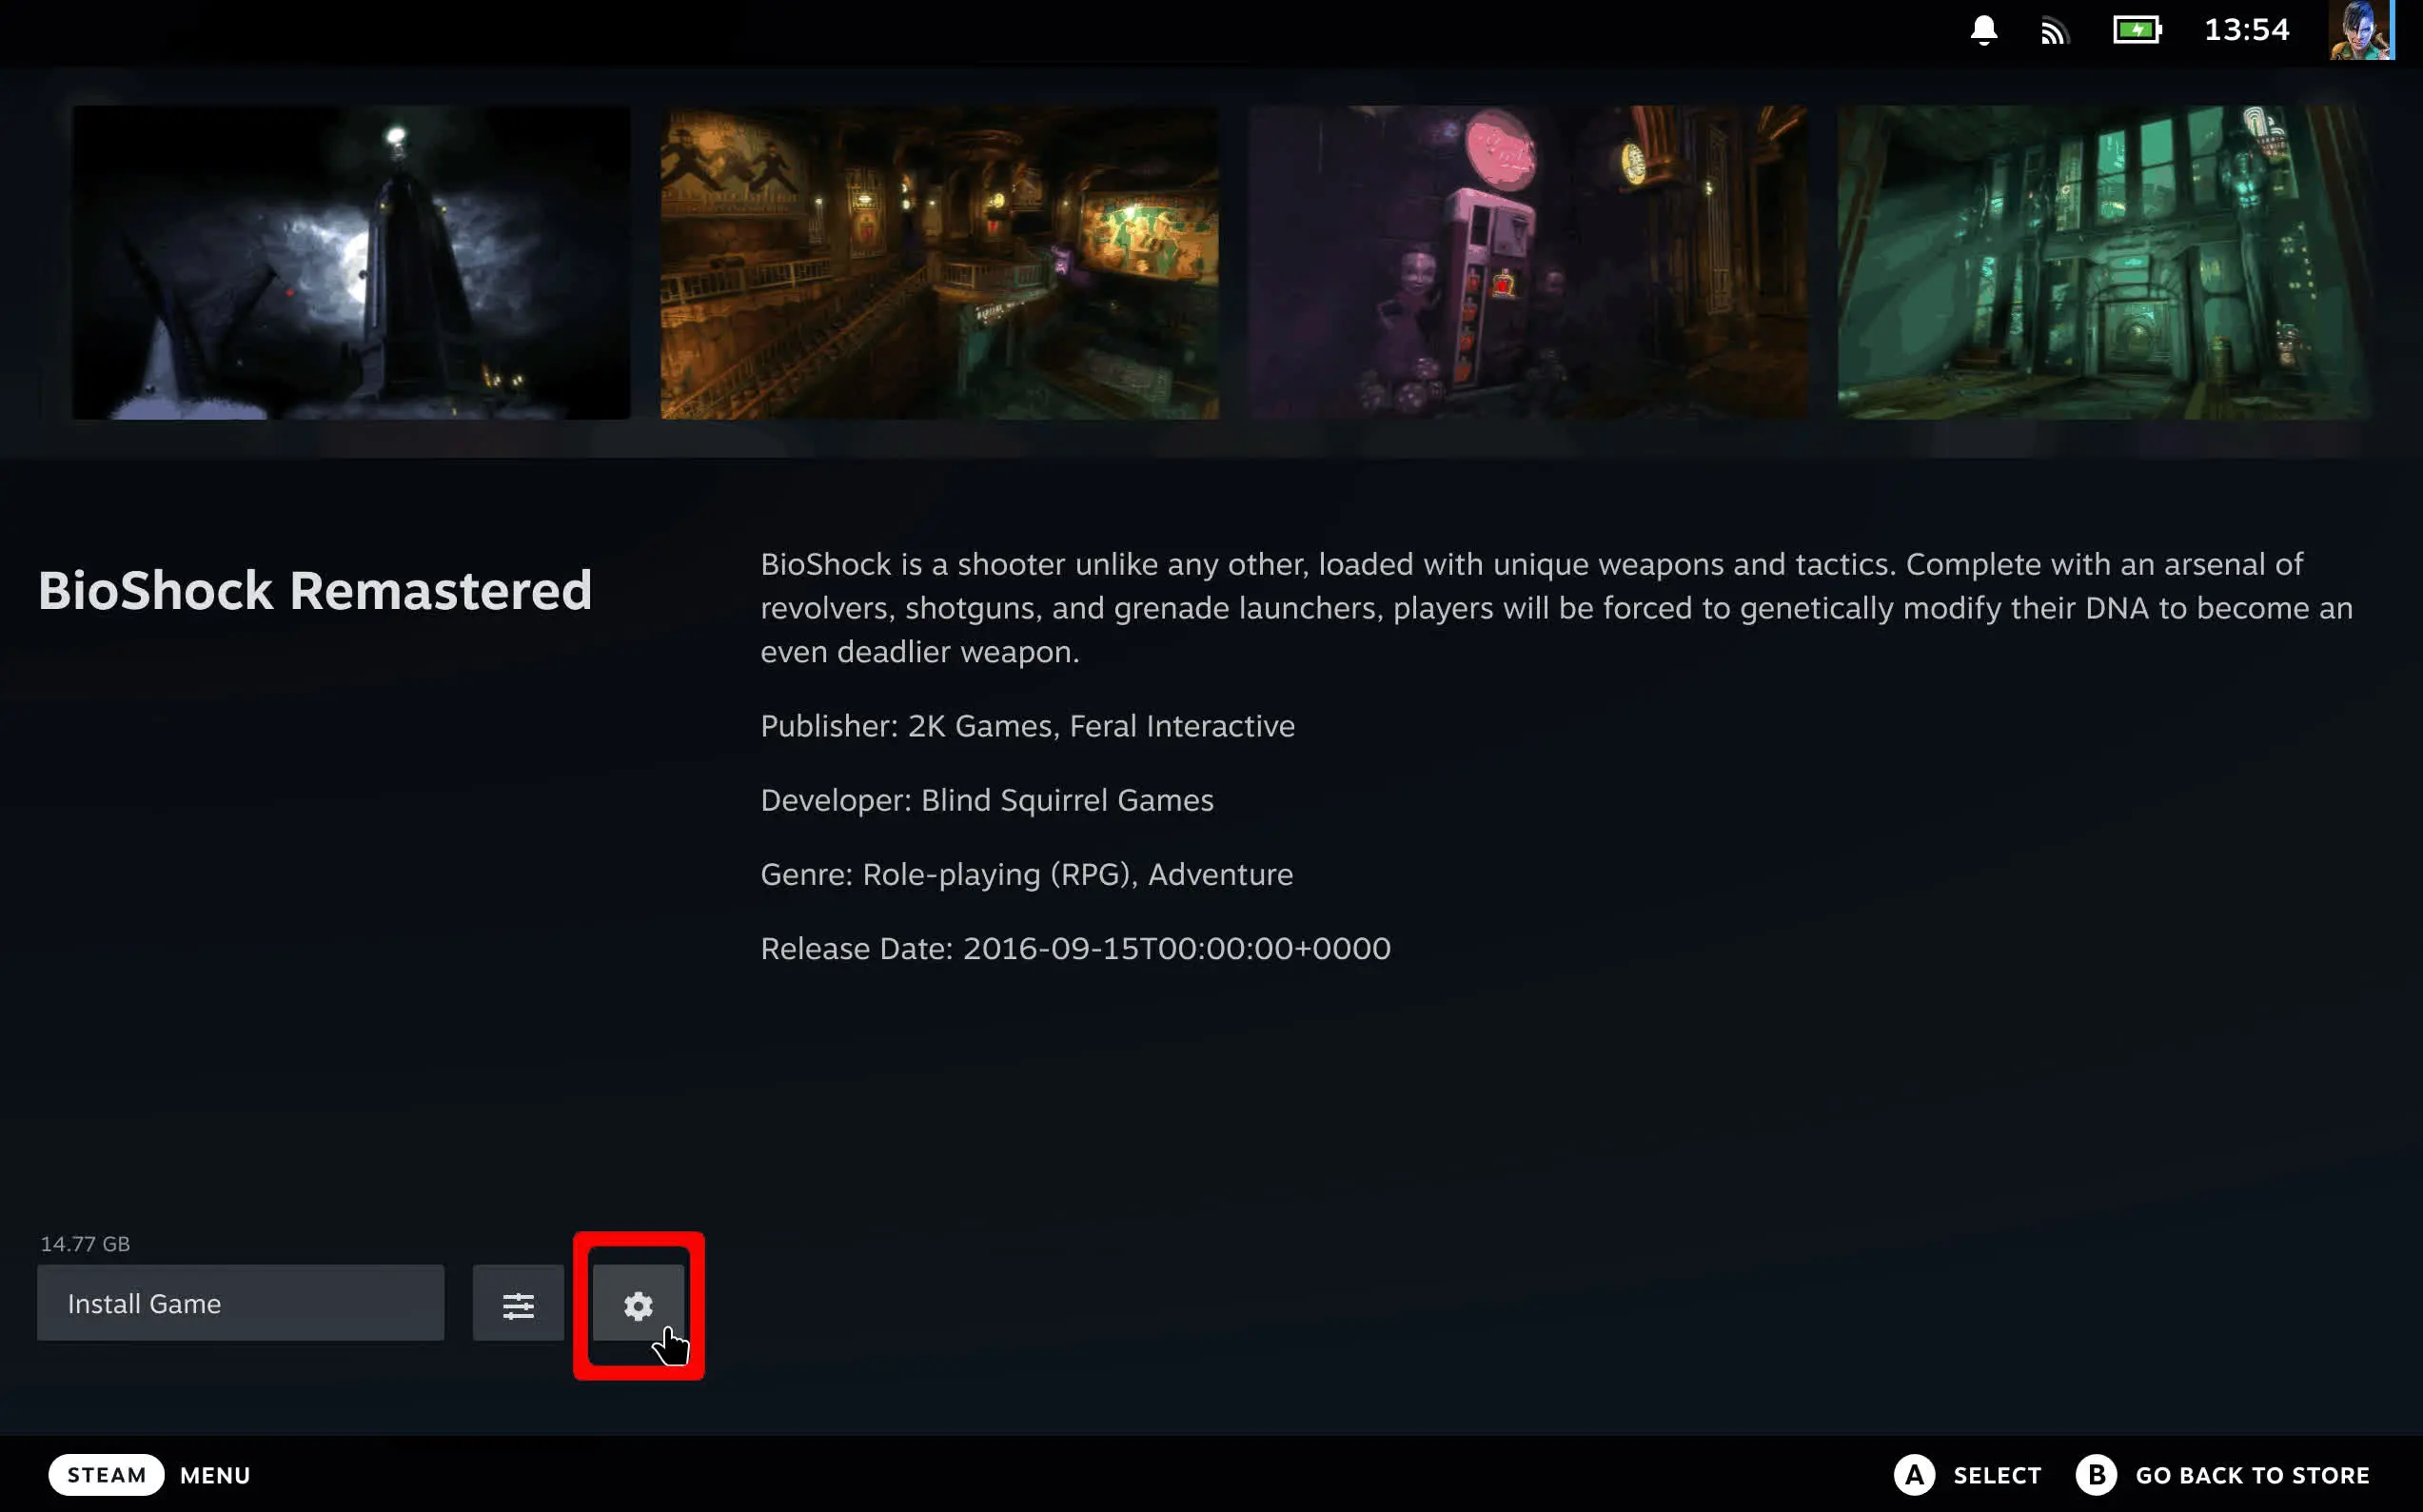Click the 14.77 GB size label
This screenshot has height=1512, width=2423.
(85, 1244)
